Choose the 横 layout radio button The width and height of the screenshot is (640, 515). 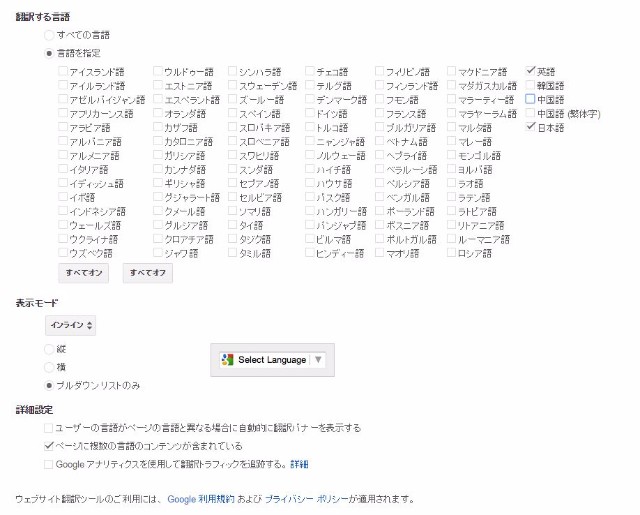coord(49,367)
